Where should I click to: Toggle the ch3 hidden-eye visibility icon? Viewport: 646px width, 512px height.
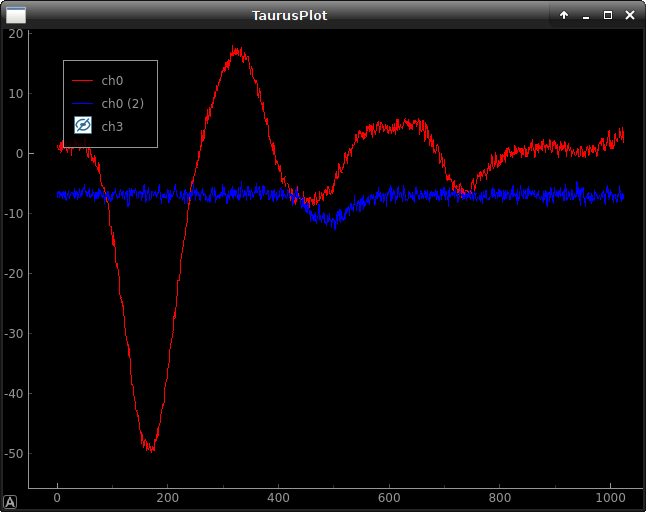[x=83, y=126]
